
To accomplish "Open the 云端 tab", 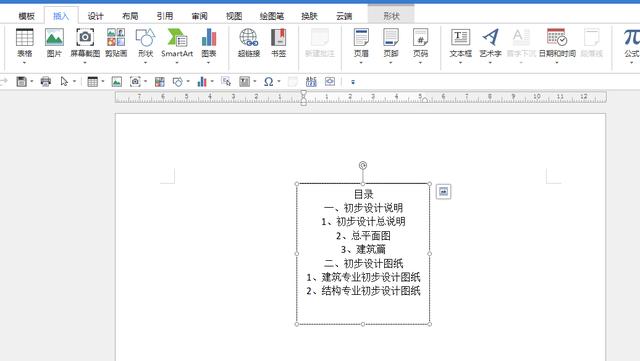I will [344, 16].
